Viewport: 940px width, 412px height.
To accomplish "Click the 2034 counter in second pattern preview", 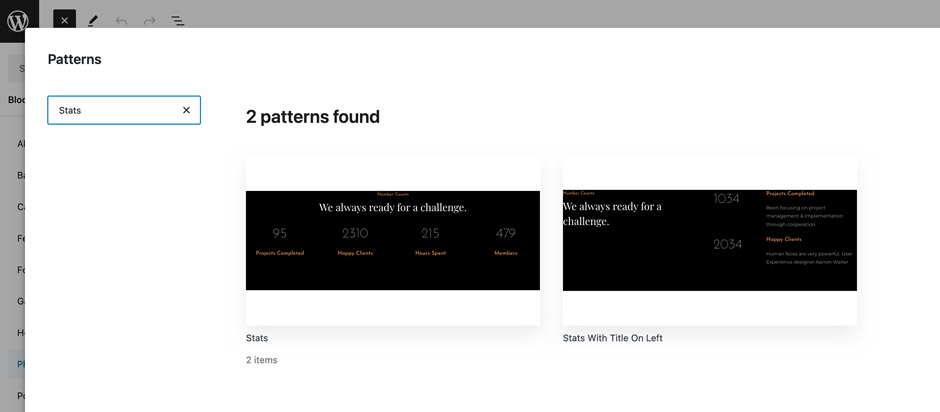I will click(727, 244).
